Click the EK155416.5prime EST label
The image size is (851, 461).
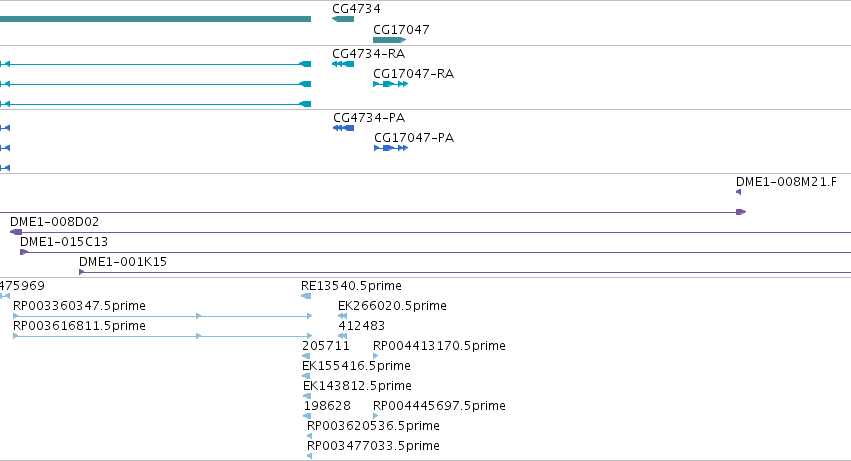tap(356, 365)
